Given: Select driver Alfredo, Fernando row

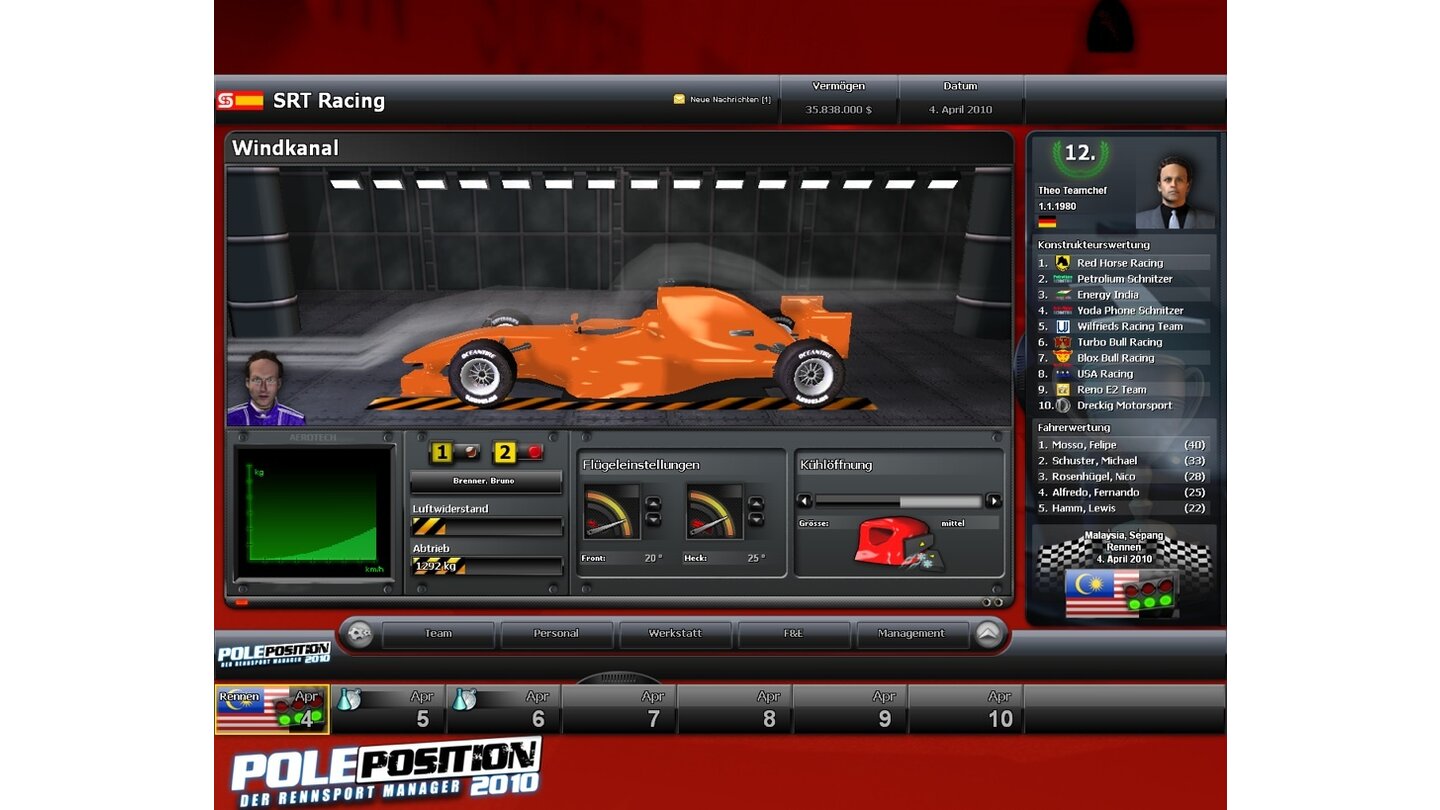Looking at the screenshot, I should pyautogui.click(x=1122, y=493).
